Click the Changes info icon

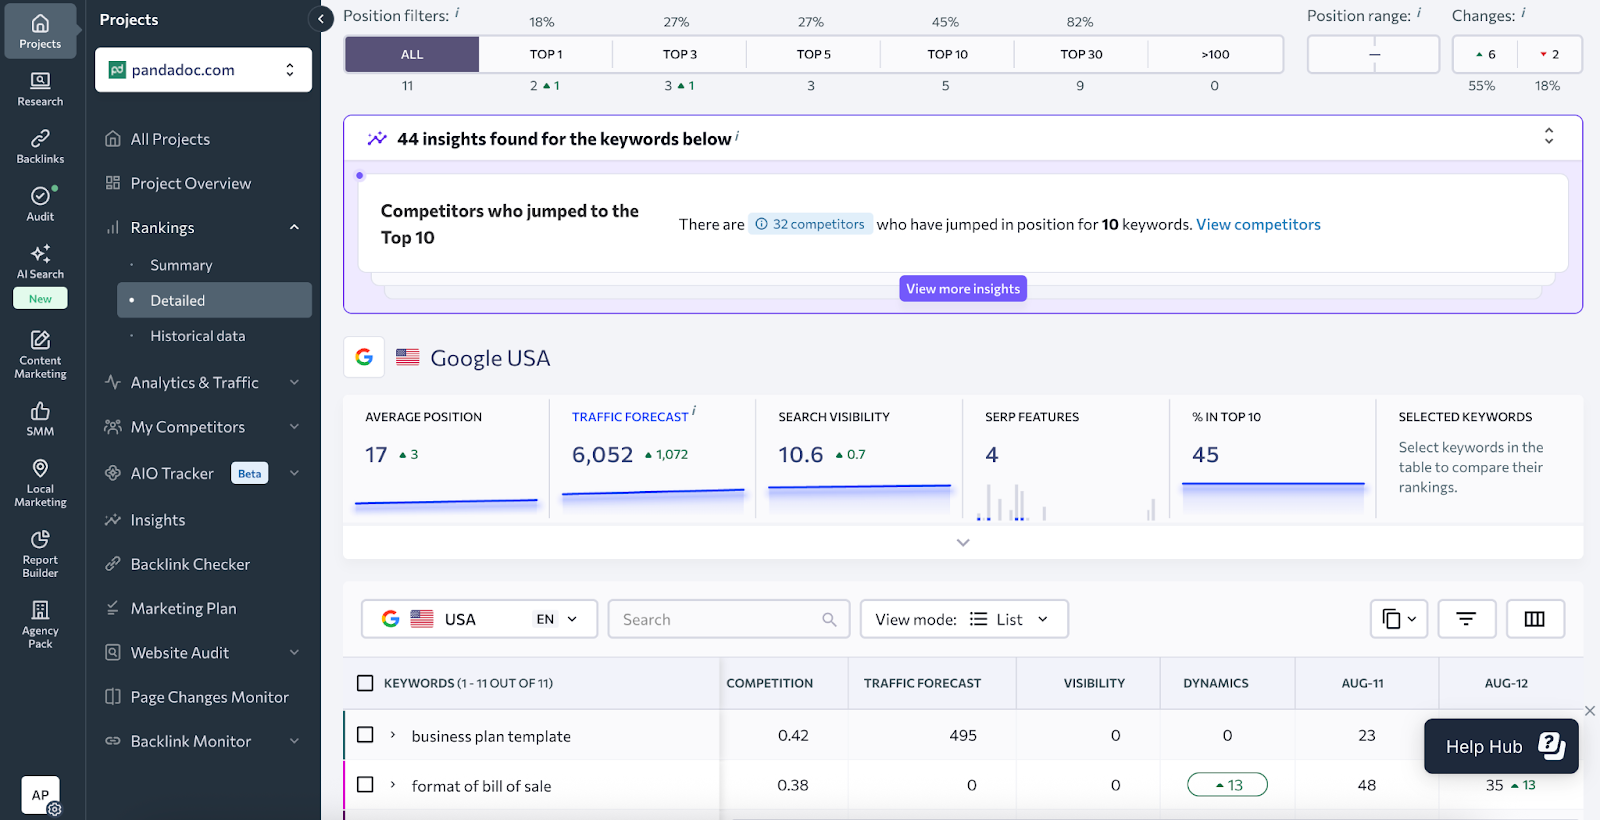[1523, 13]
